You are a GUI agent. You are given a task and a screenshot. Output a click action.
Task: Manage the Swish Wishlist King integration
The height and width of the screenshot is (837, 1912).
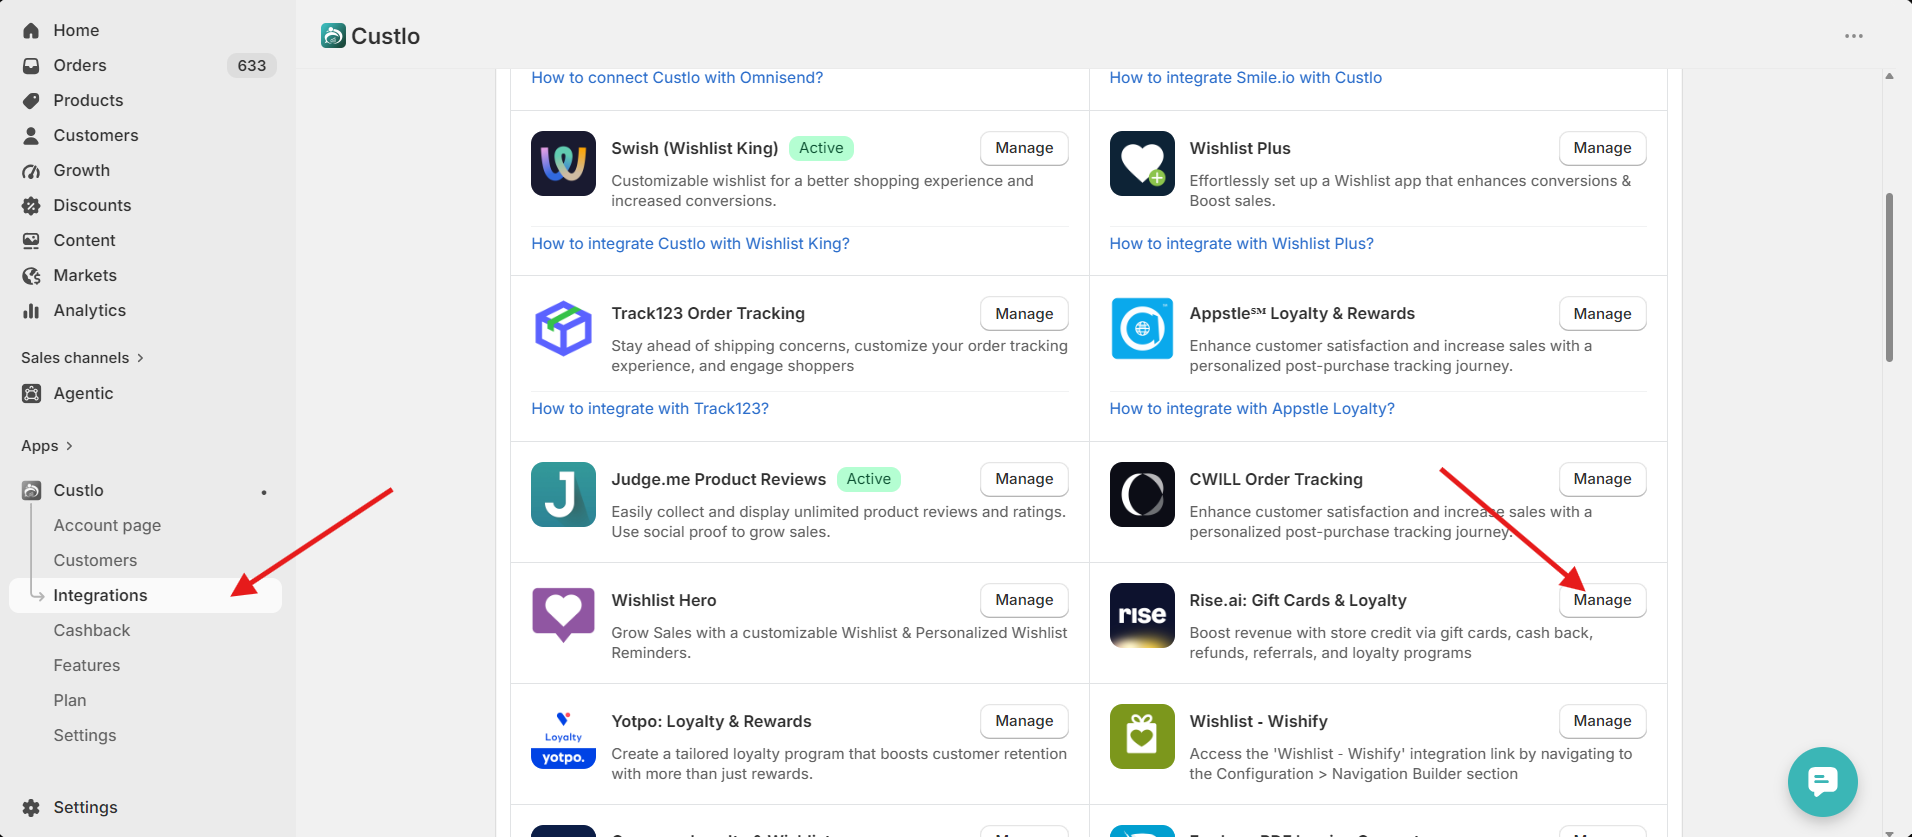point(1024,148)
